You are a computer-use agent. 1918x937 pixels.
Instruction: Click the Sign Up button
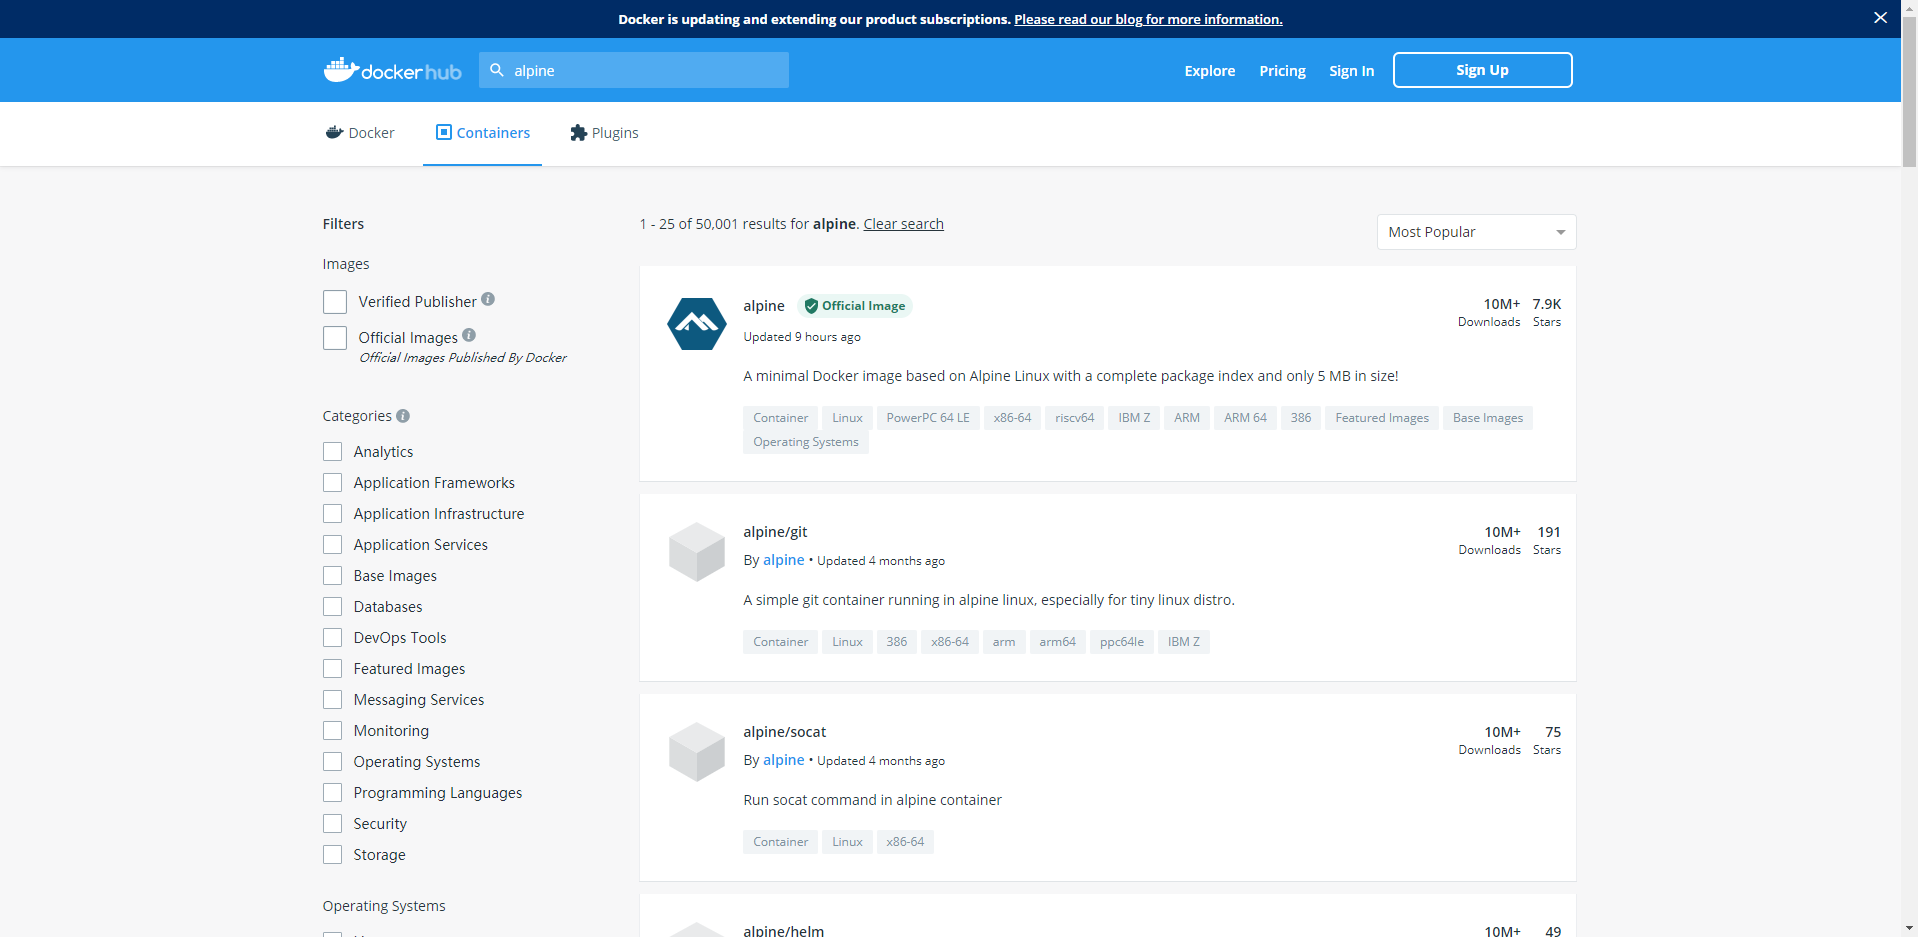pyautogui.click(x=1482, y=70)
